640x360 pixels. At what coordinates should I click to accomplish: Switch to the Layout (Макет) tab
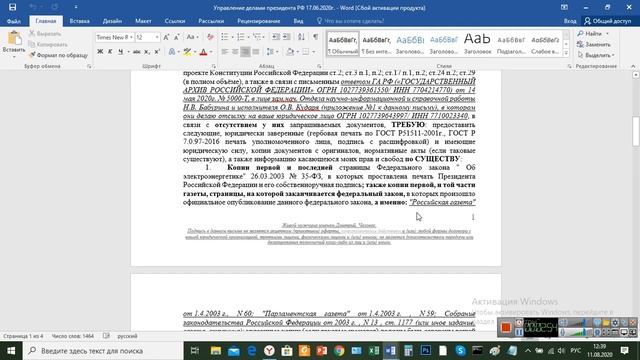coord(143,21)
